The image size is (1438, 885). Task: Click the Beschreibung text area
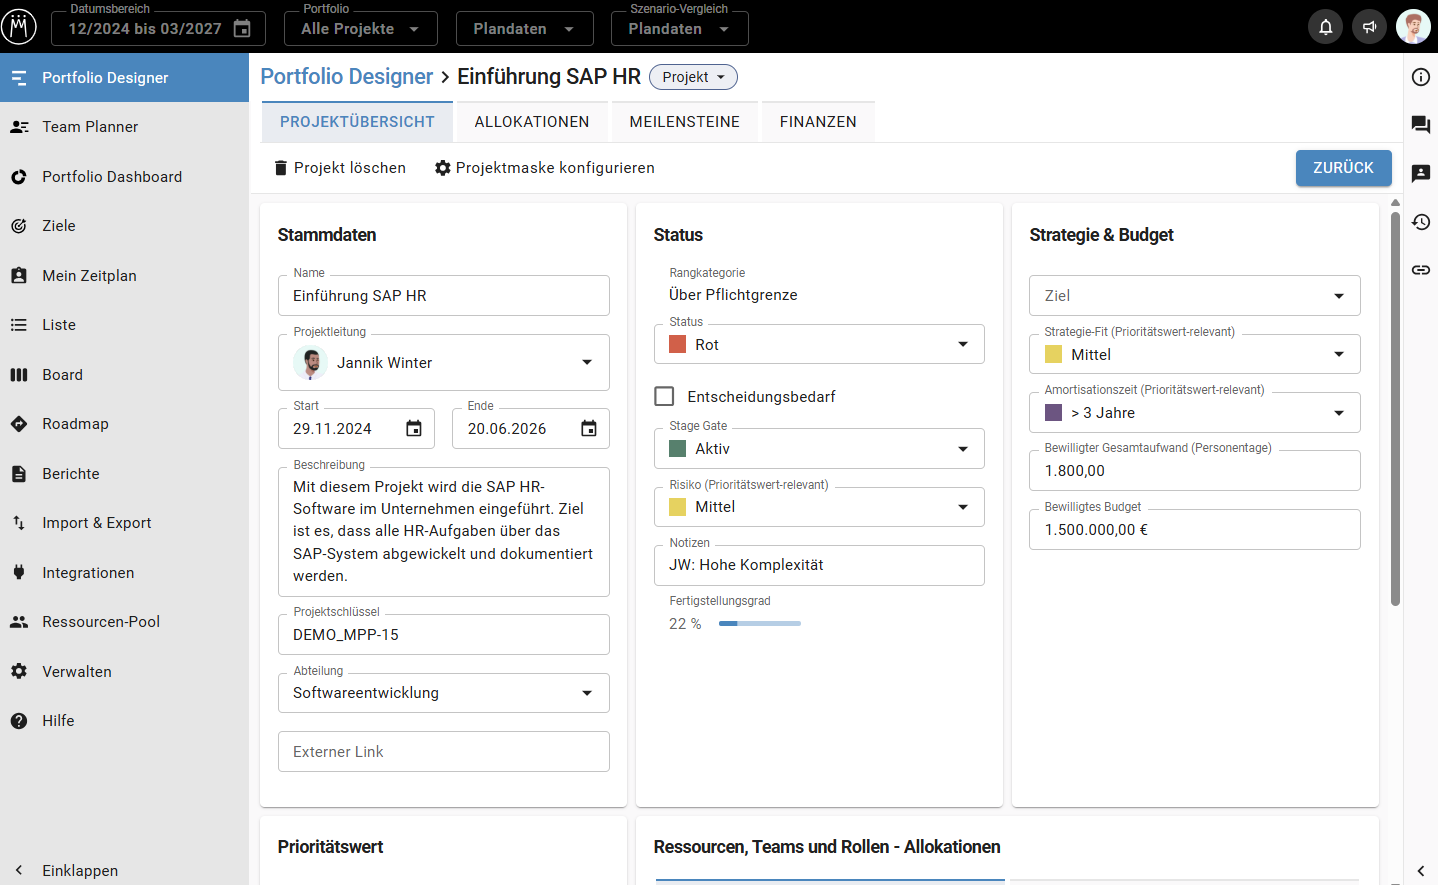coord(444,532)
